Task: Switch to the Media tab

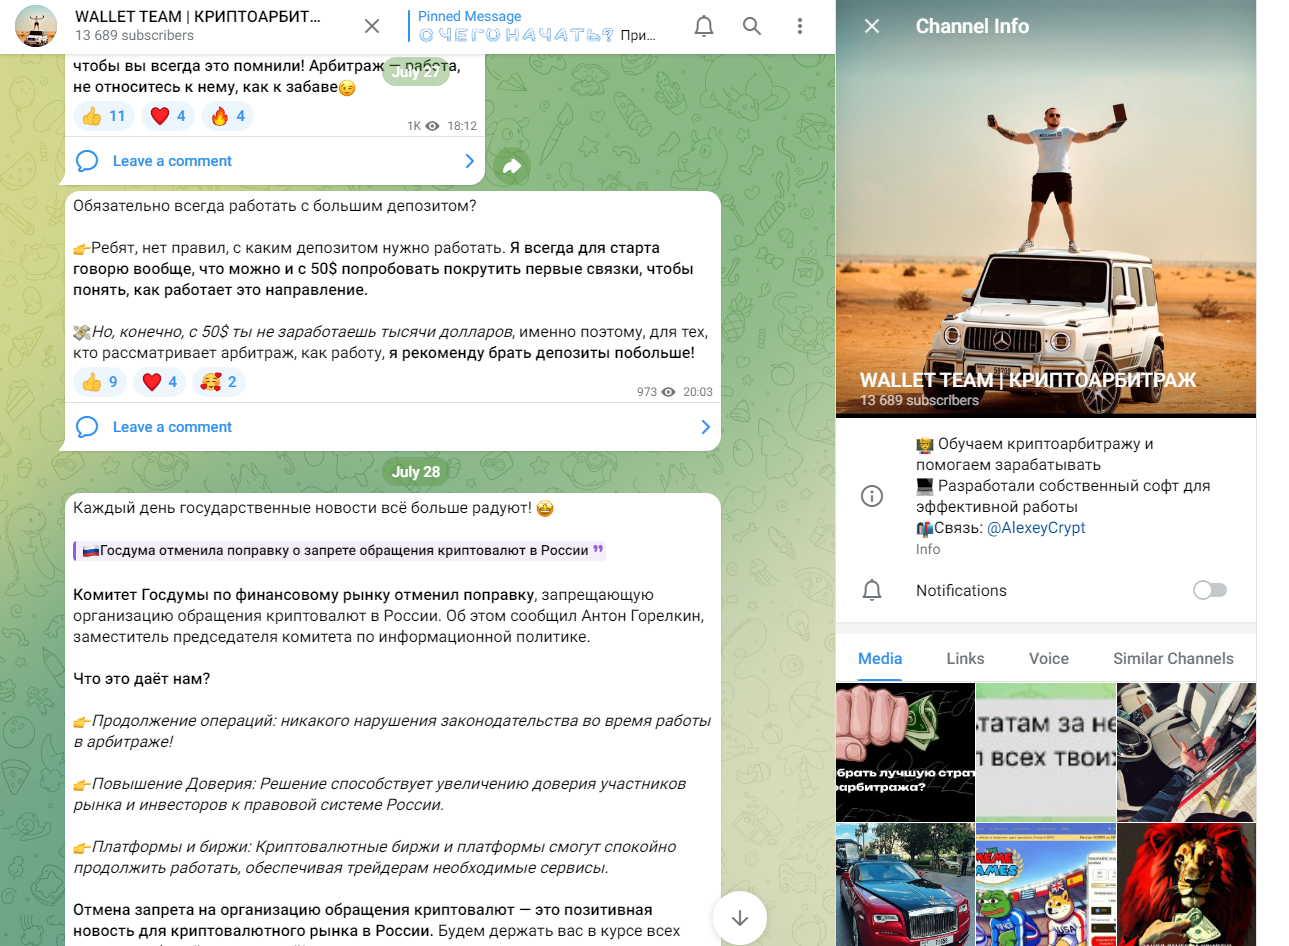Action: (880, 659)
